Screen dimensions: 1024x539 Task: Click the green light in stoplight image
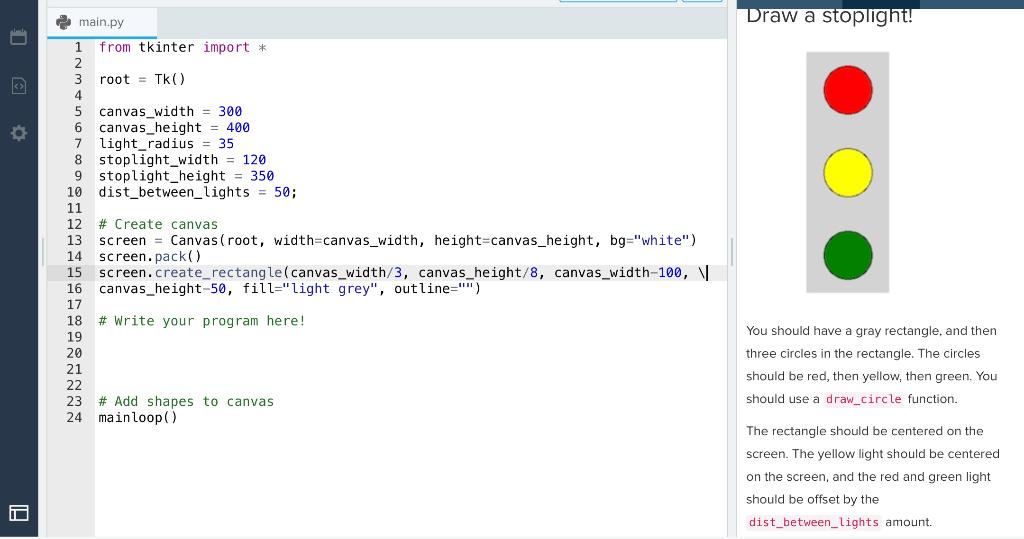click(848, 255)
